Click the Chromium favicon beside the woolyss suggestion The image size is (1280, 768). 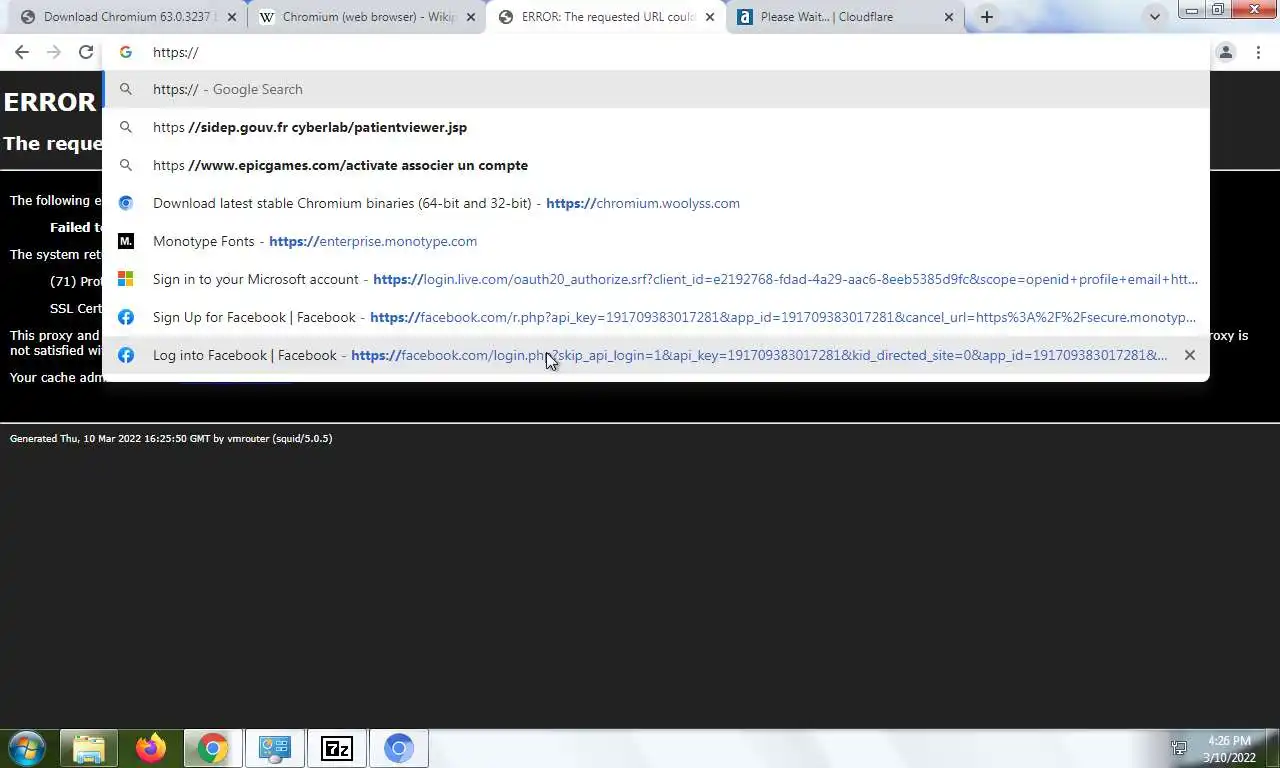126,203
